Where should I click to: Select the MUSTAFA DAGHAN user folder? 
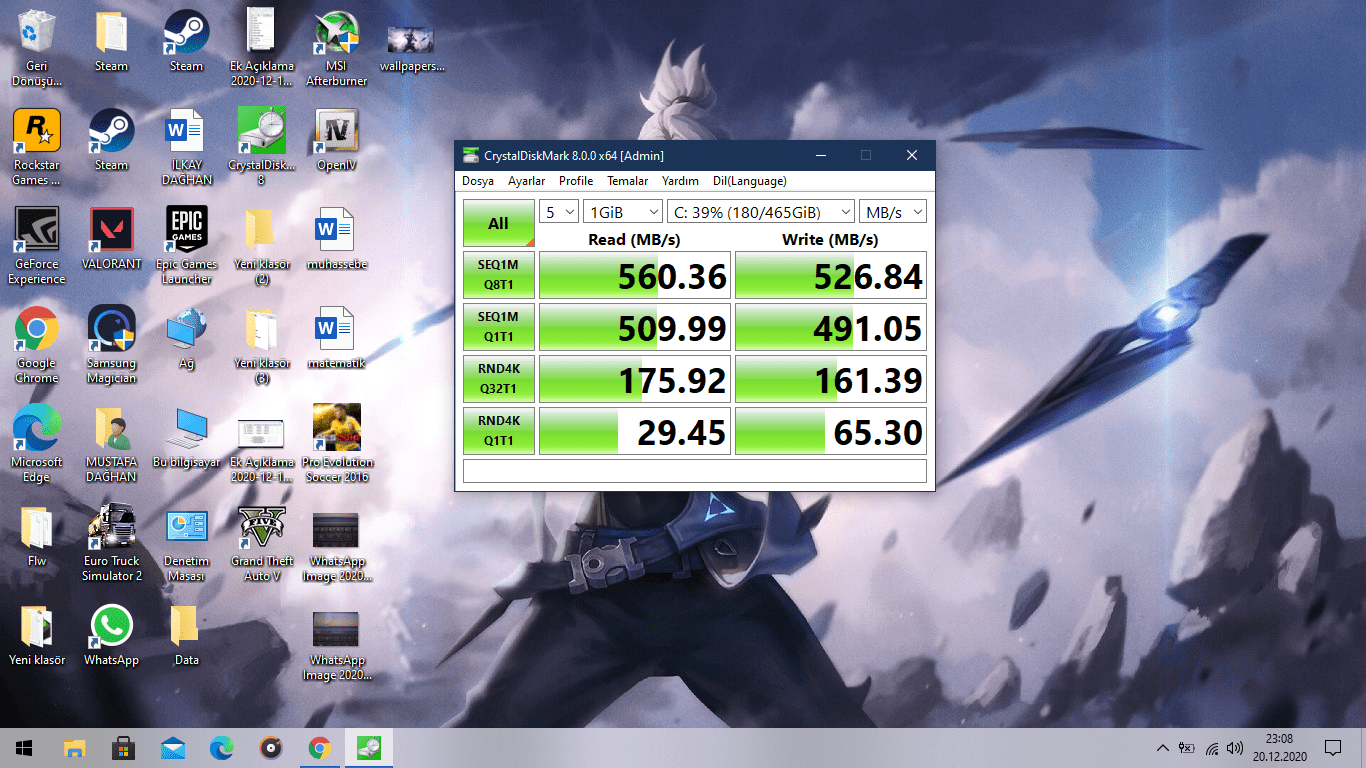coord(112,444)
